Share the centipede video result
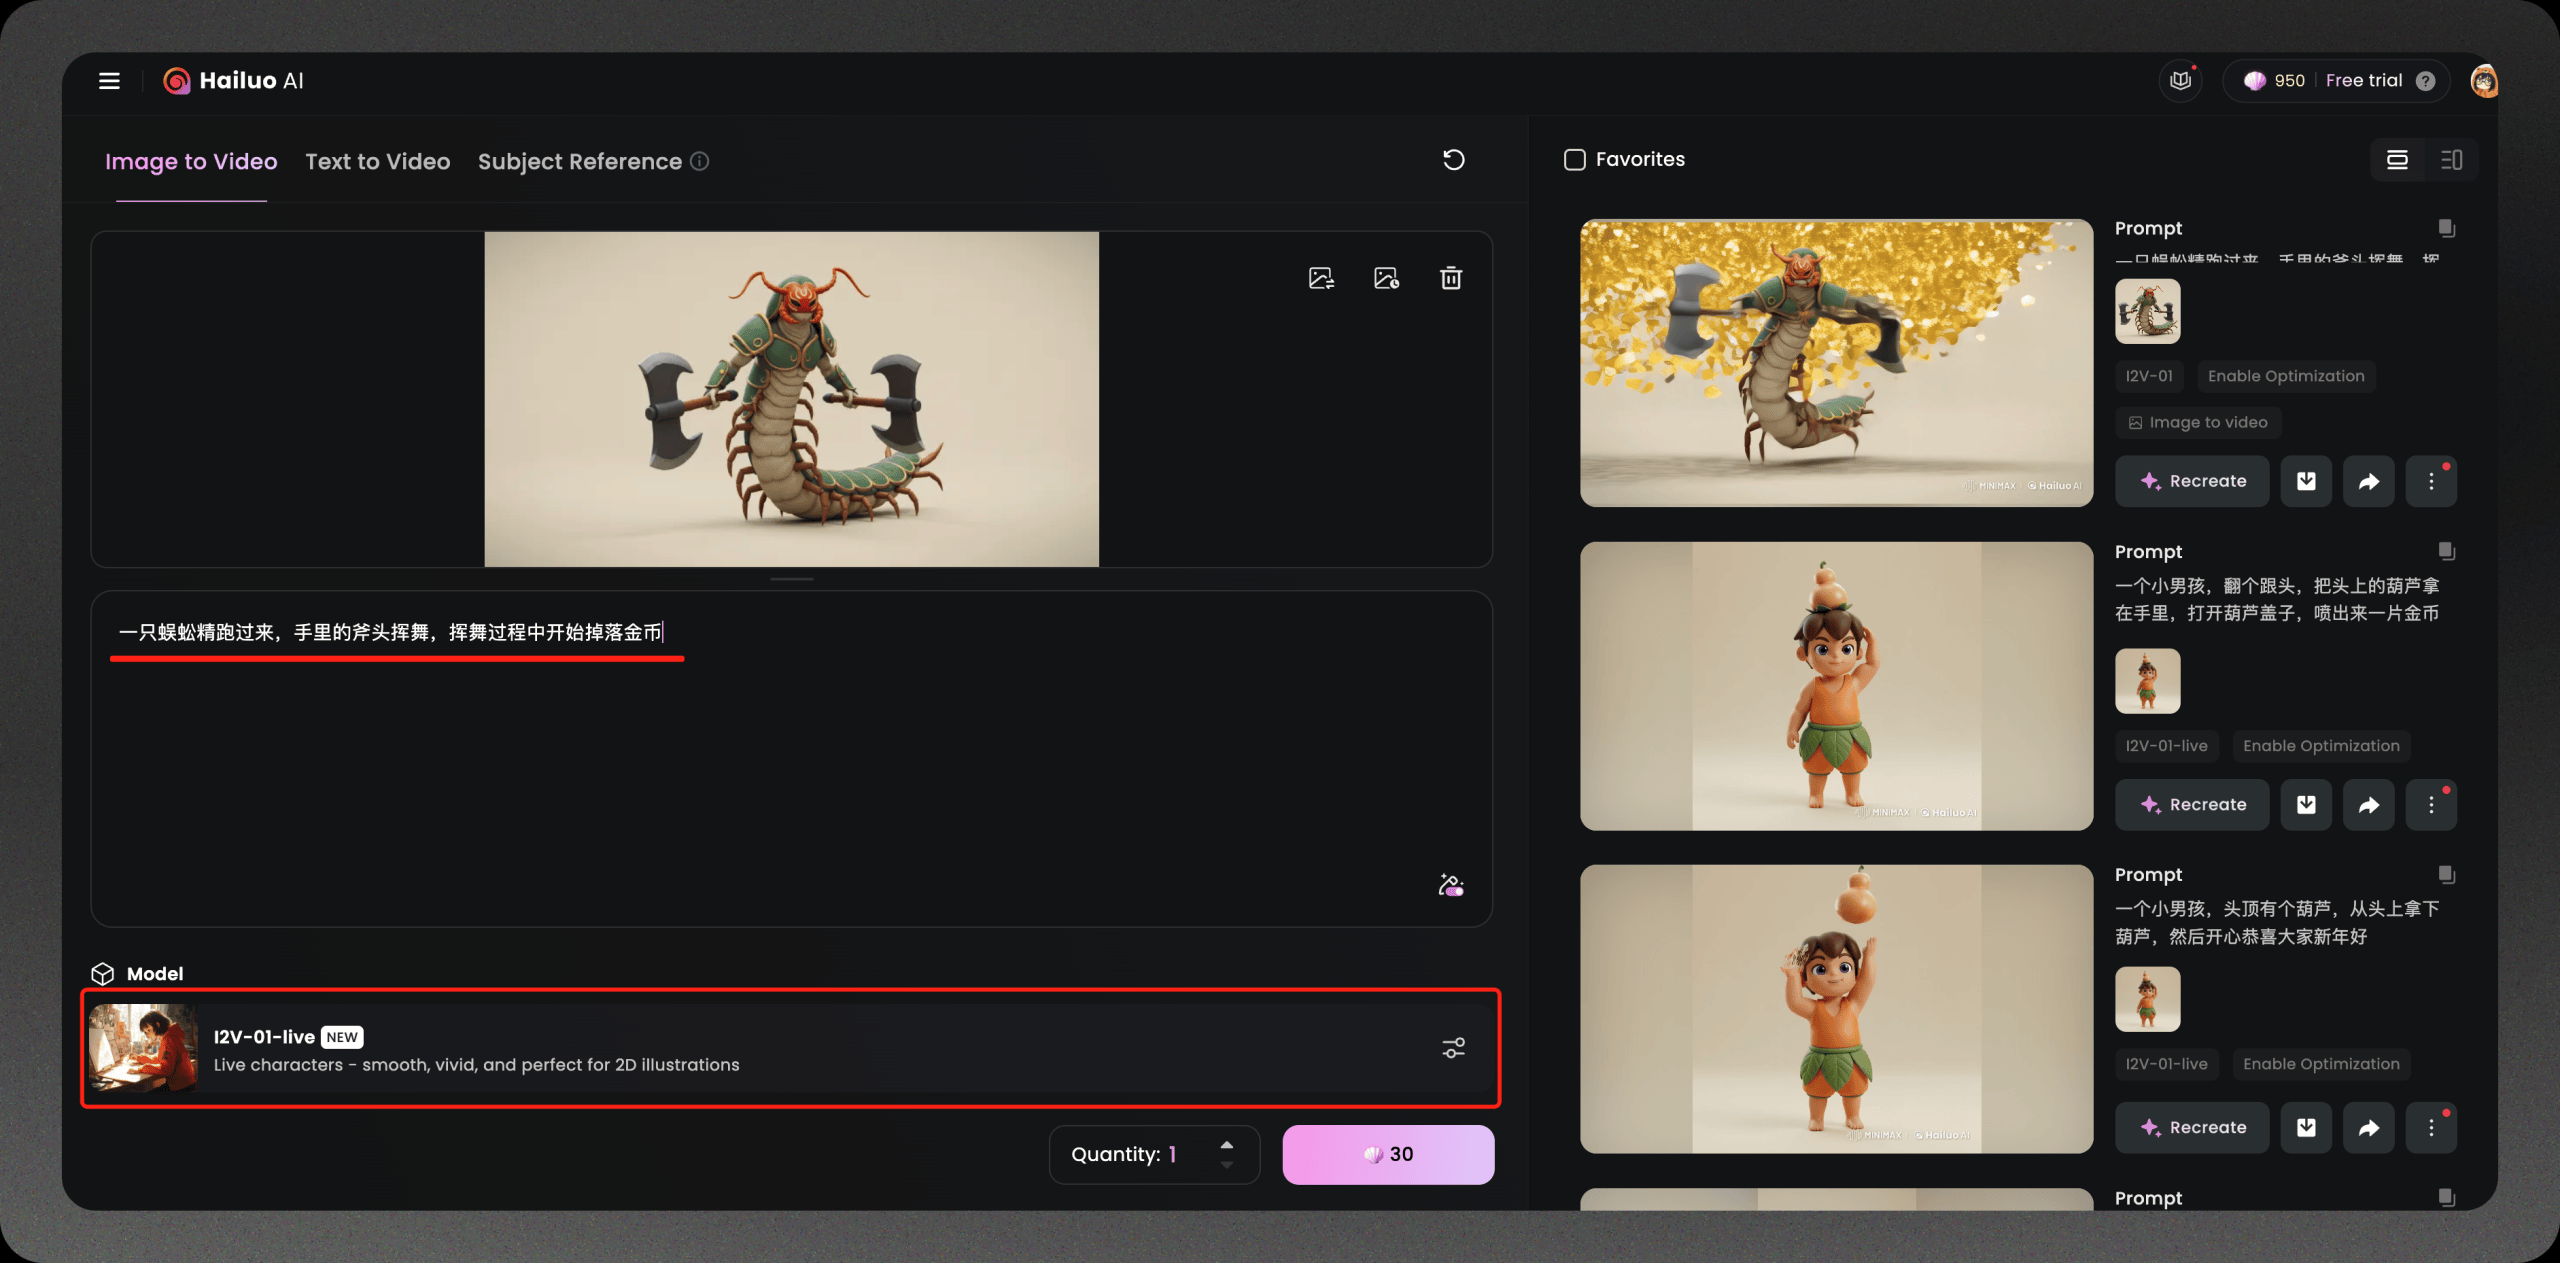2560x1263 pixels. 2369,481
